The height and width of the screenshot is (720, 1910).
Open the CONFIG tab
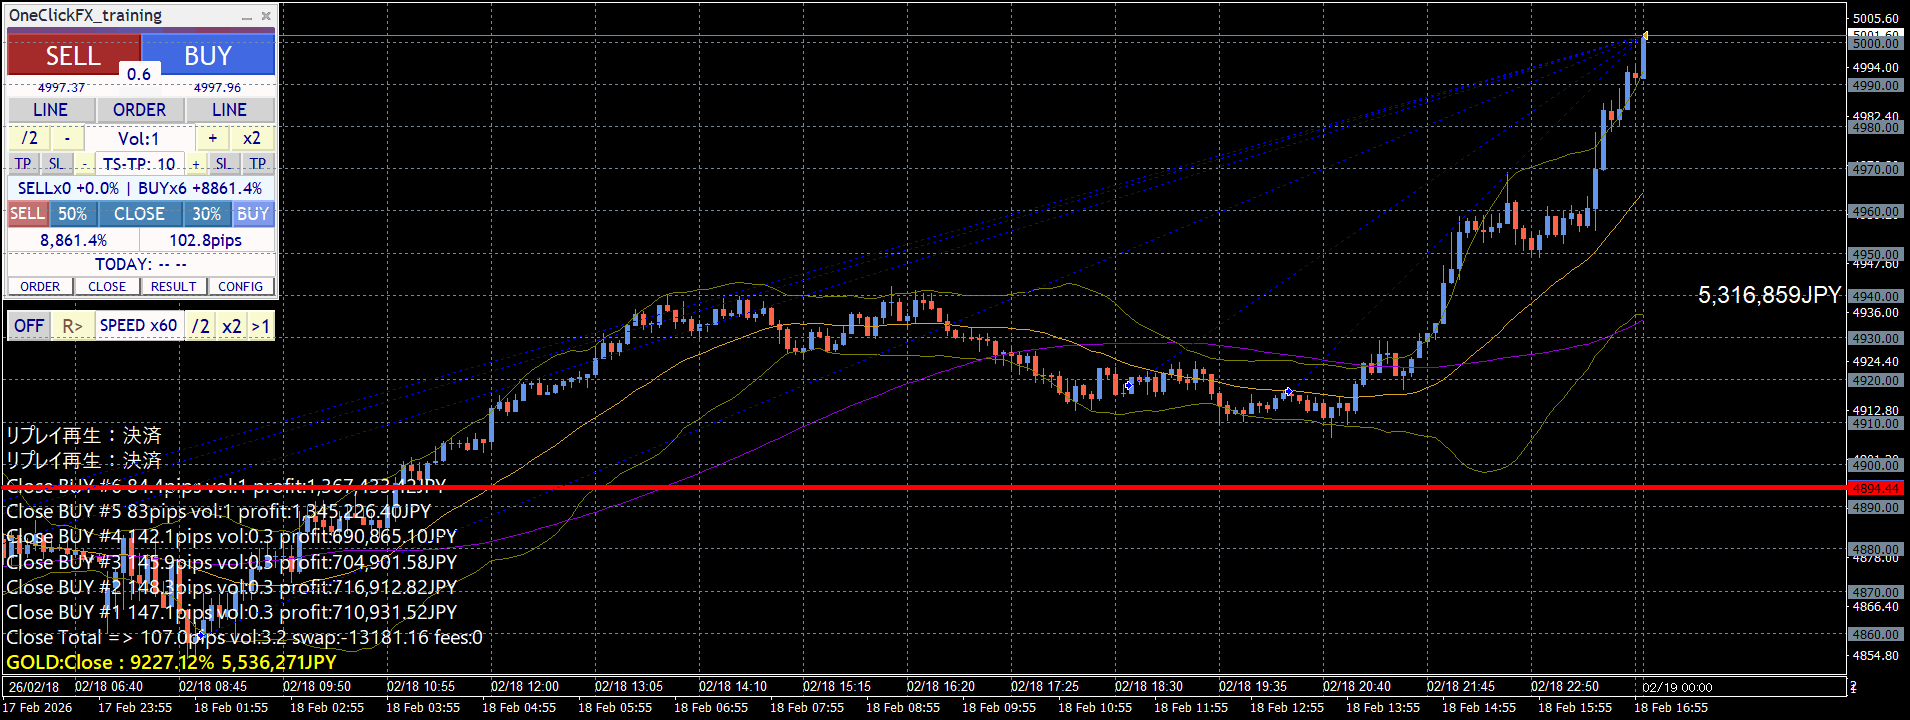[241, 286]
